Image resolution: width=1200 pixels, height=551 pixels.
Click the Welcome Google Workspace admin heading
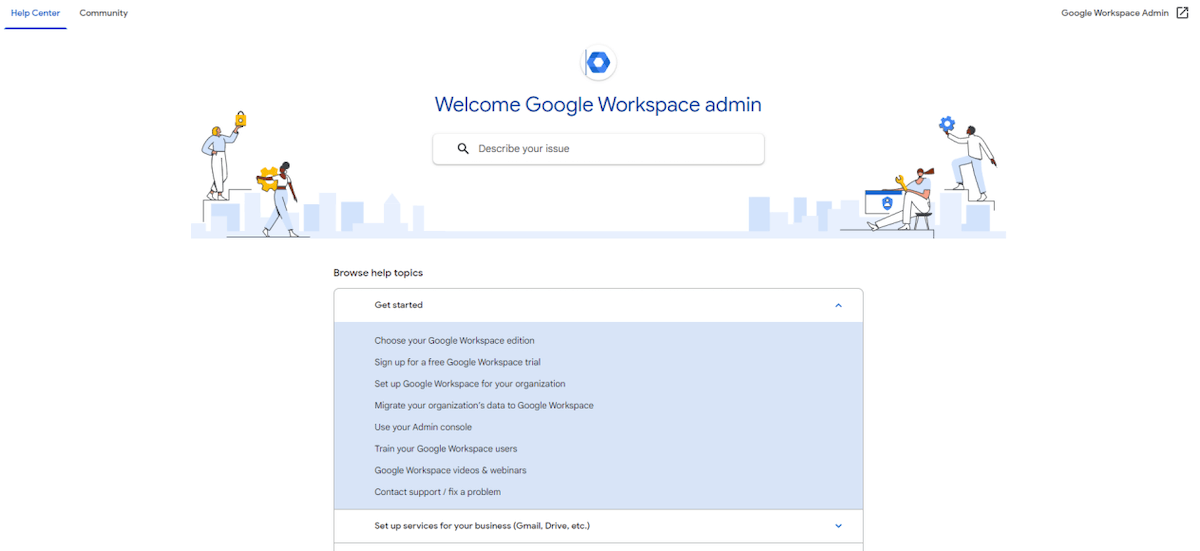[x=598, y=105]
